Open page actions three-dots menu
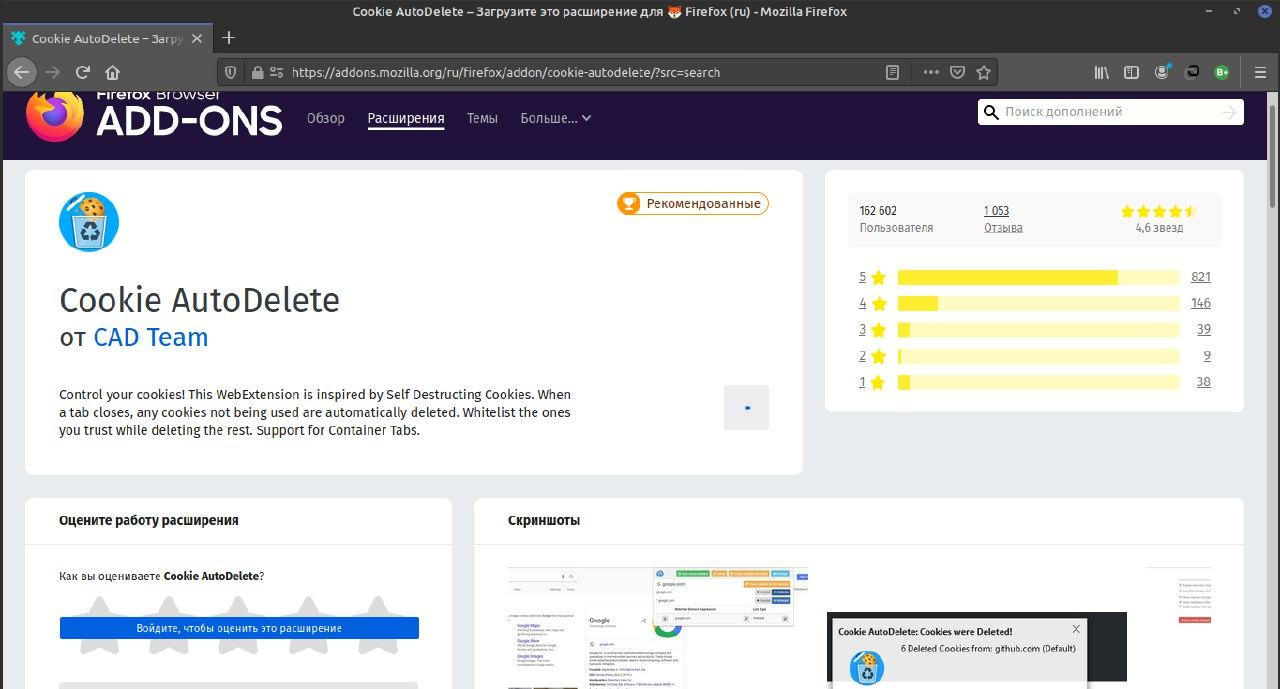 coord(931,72)
